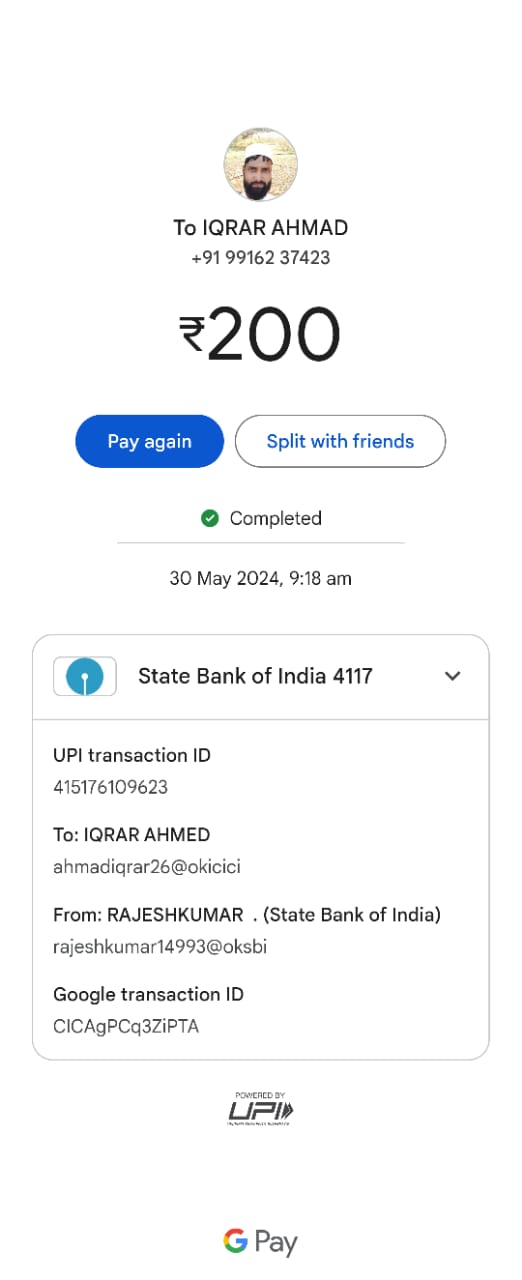Click the Split with friends button
The image size is (522, 1280).
[x=340, y=441]
